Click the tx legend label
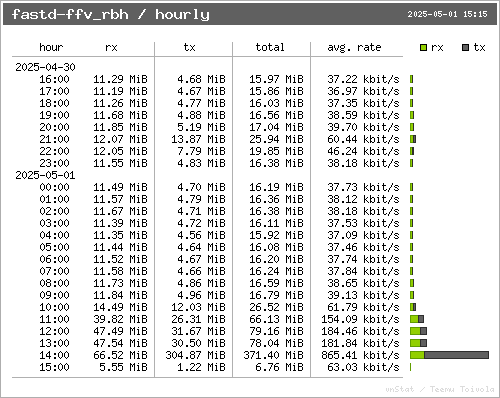500x398 pixels. [x=479, y=47]
